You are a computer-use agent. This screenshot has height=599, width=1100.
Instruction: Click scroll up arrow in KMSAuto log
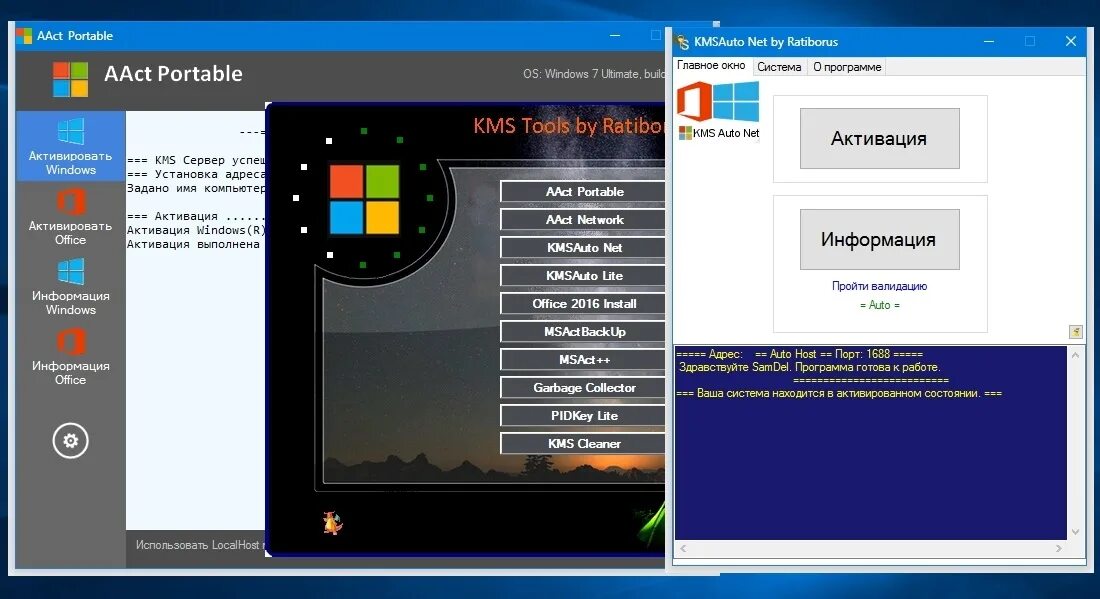(x=1075, y=355)
